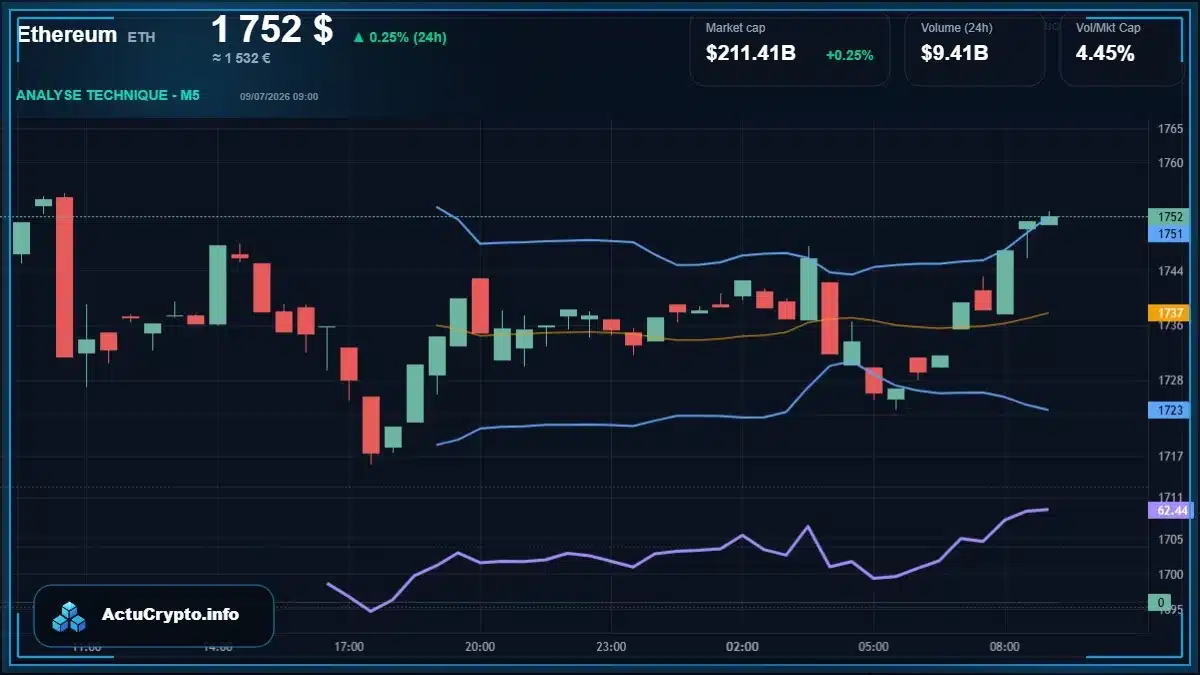Viewport: 1200px width, 675px height.
Task: Click the 08:00 time axis label
Action: pos(1004,647)
